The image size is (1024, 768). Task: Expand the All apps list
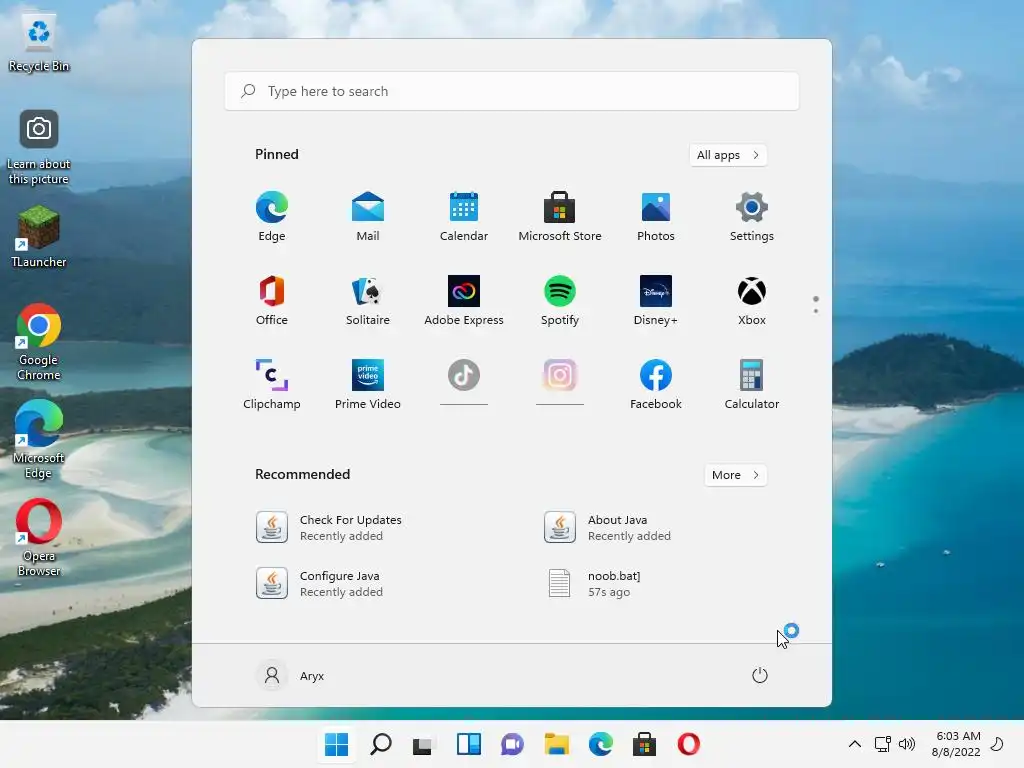coord(728,155)
